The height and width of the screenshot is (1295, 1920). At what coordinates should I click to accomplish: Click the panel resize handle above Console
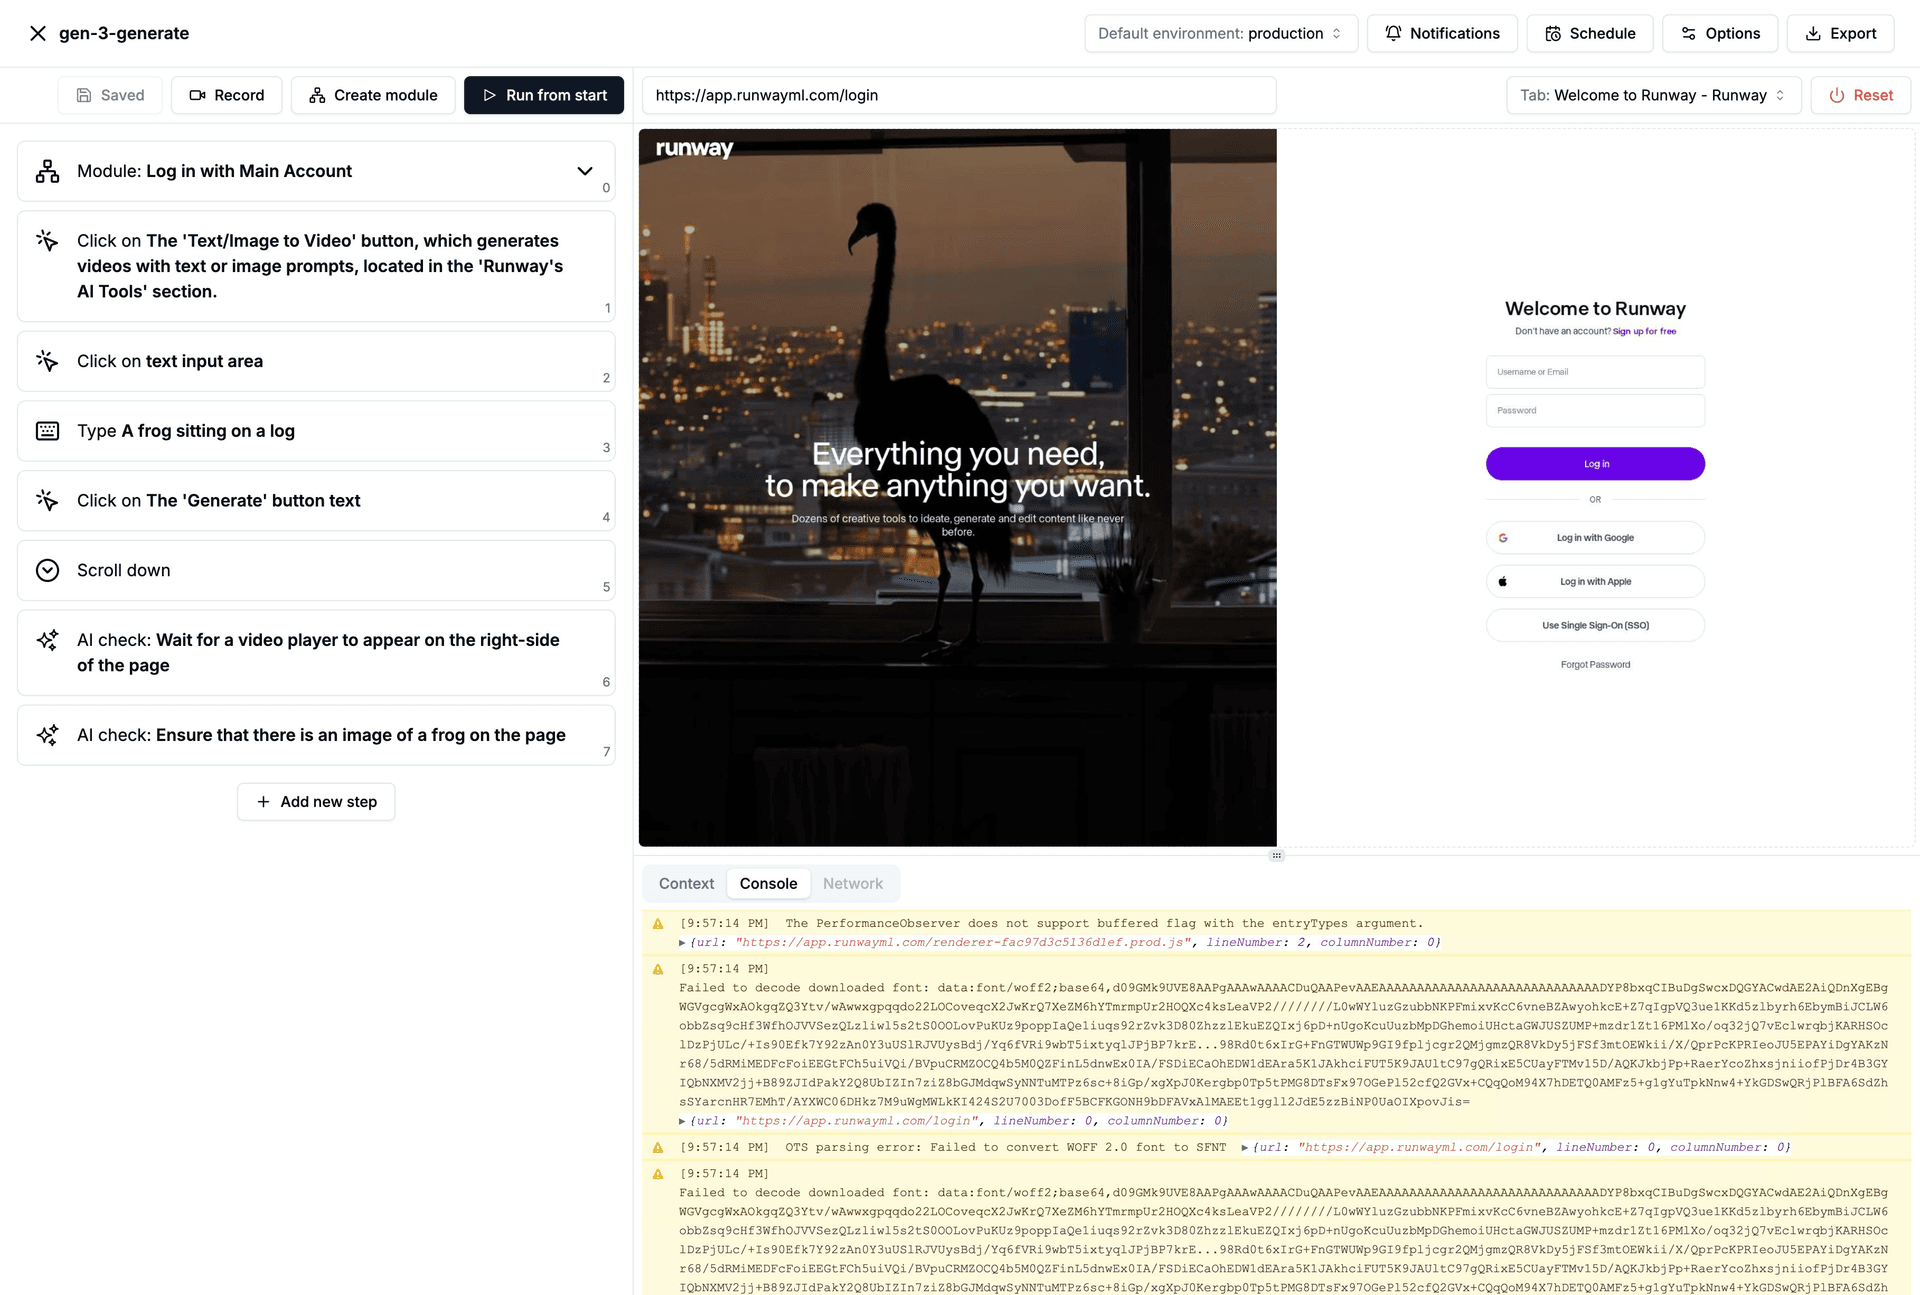point(1276,855)
